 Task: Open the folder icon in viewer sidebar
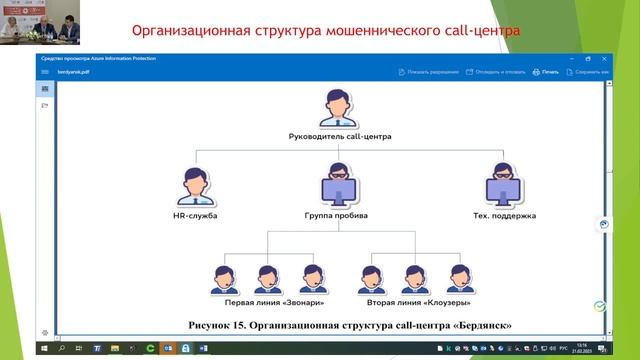(x=45, y=106)
